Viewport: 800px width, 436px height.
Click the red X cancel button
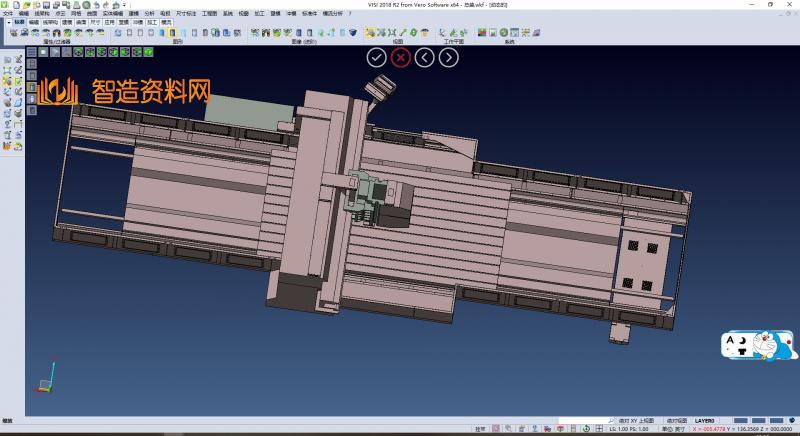401,57
